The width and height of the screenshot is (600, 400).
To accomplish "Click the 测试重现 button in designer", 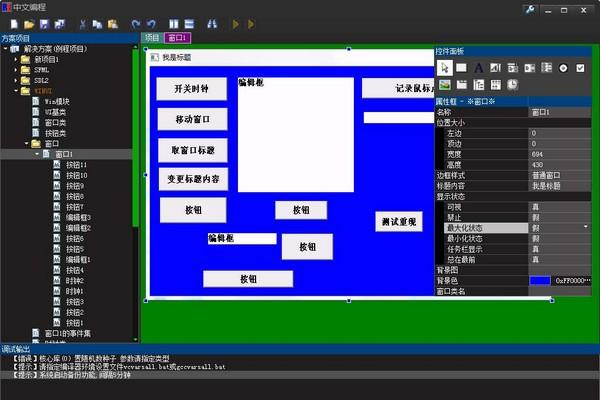I will pos(399,222).
